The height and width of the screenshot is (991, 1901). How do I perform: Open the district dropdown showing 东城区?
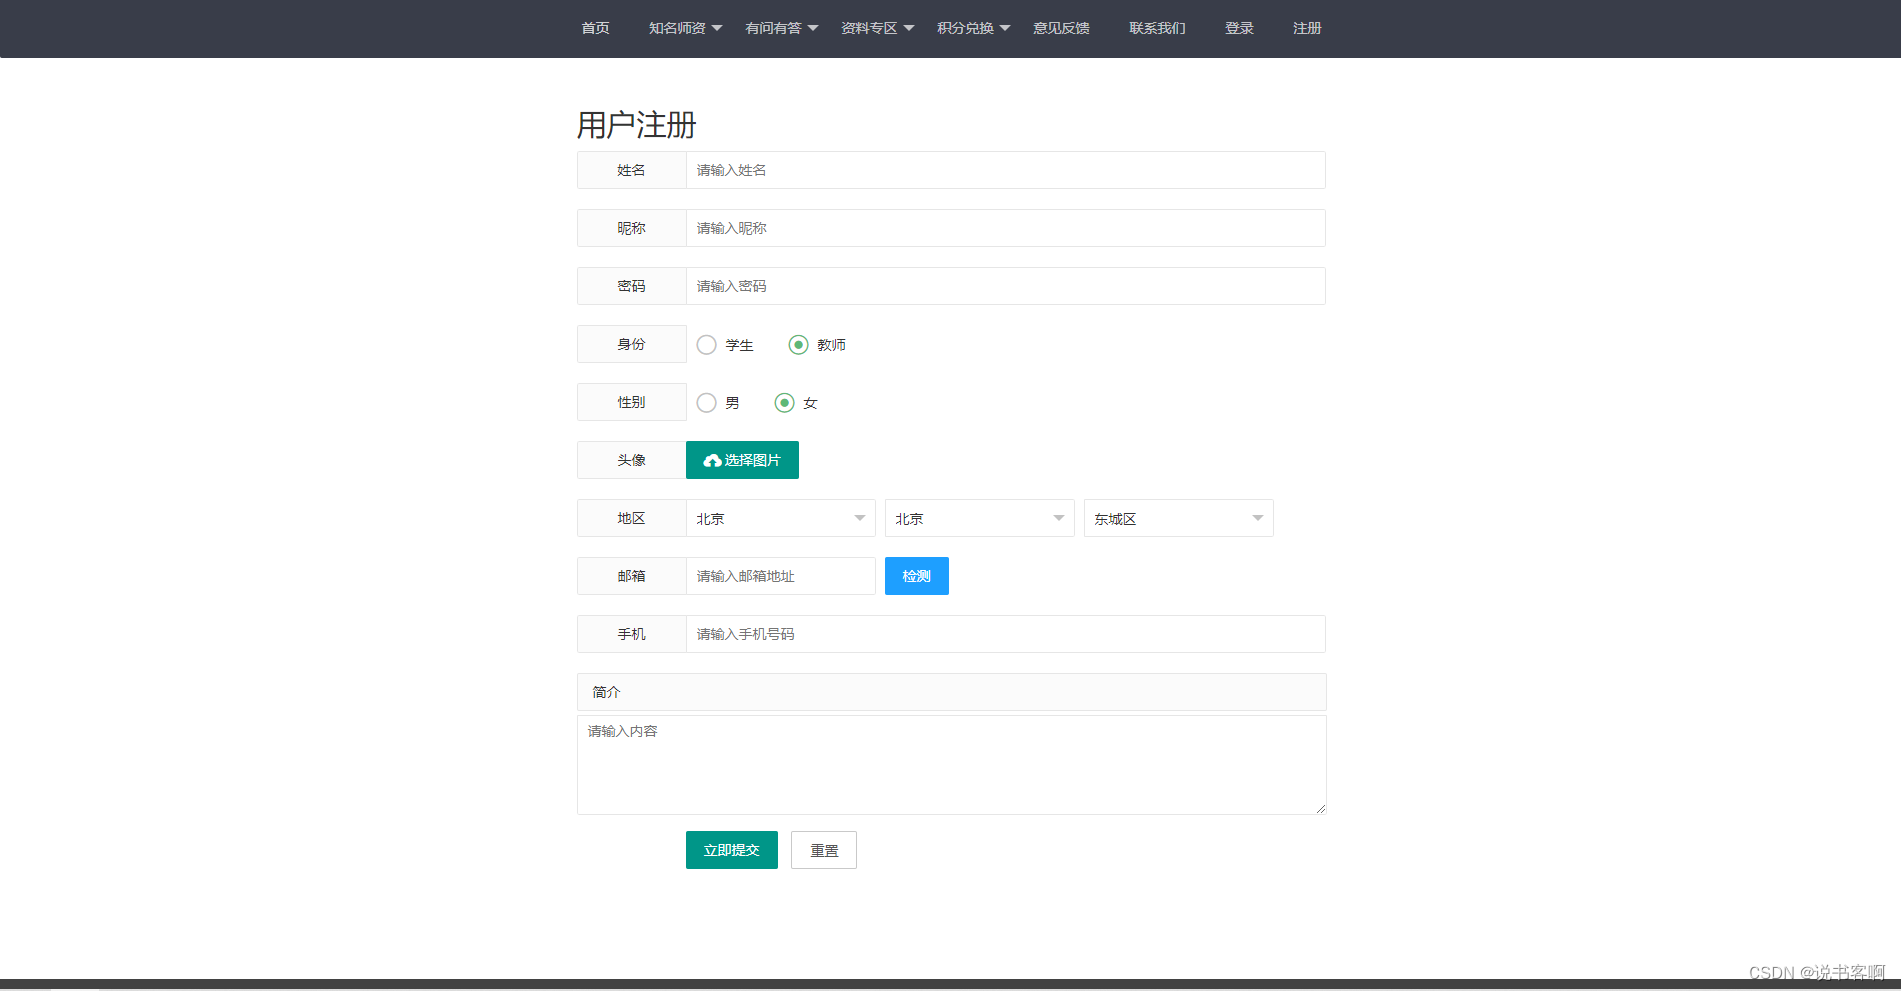click(1178, 518)
